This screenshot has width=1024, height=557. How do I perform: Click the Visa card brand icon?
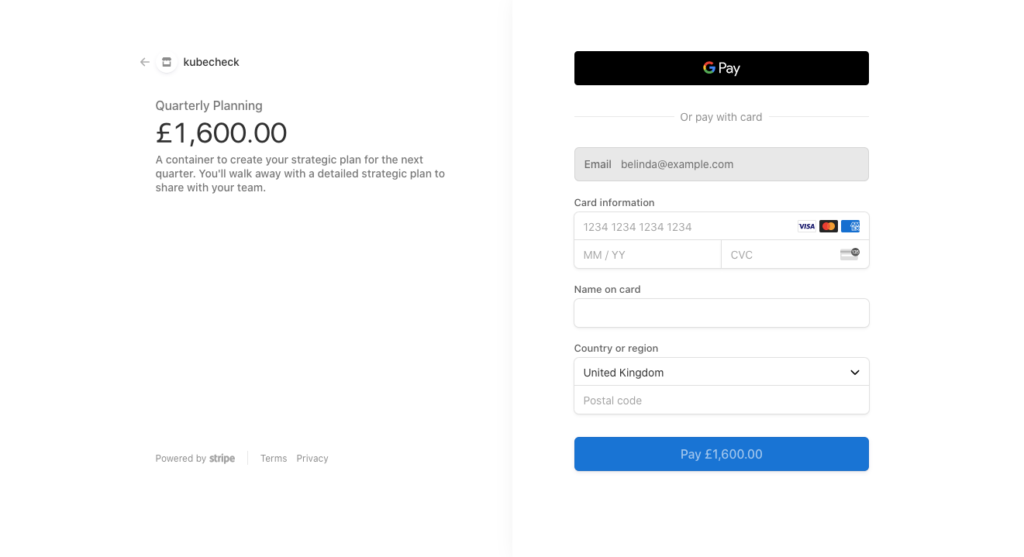click(x=806, y=226)
